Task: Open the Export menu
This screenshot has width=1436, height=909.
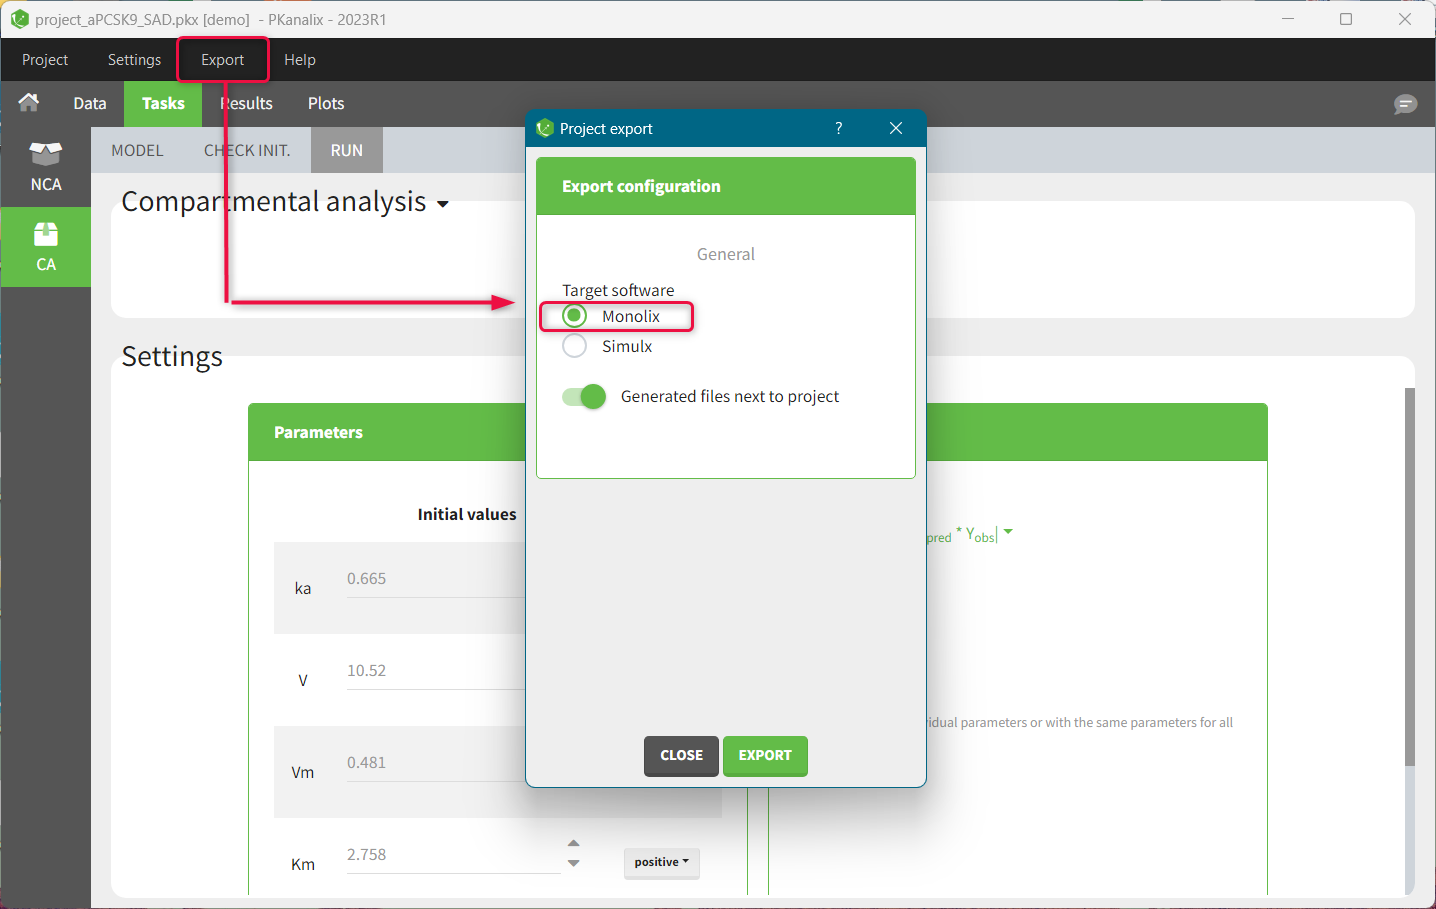Action: point(222,60)
